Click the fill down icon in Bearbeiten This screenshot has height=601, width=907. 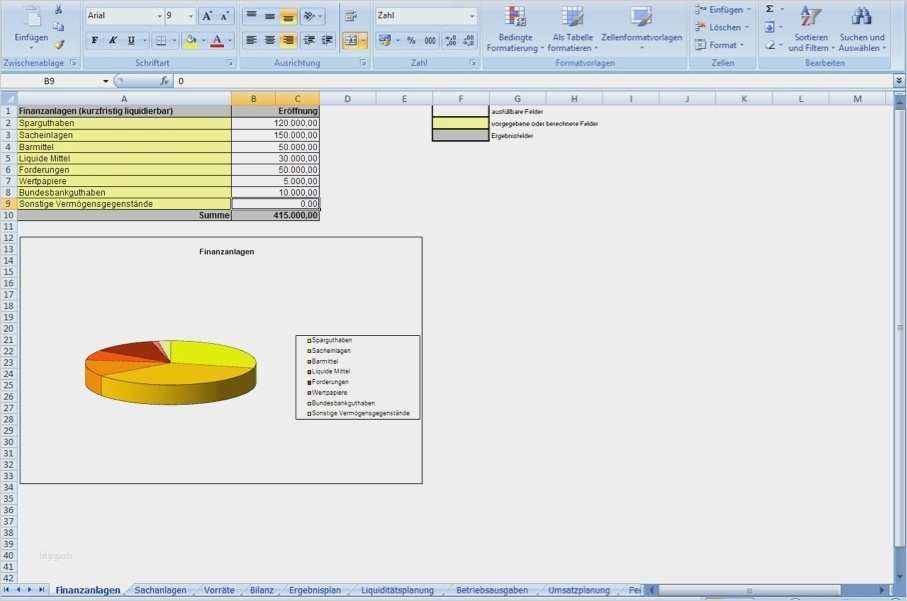click(769, 27)
